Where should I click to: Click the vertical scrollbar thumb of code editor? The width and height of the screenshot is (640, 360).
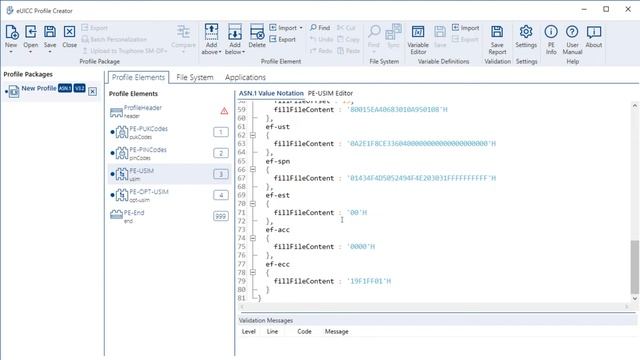click(635, 267)
